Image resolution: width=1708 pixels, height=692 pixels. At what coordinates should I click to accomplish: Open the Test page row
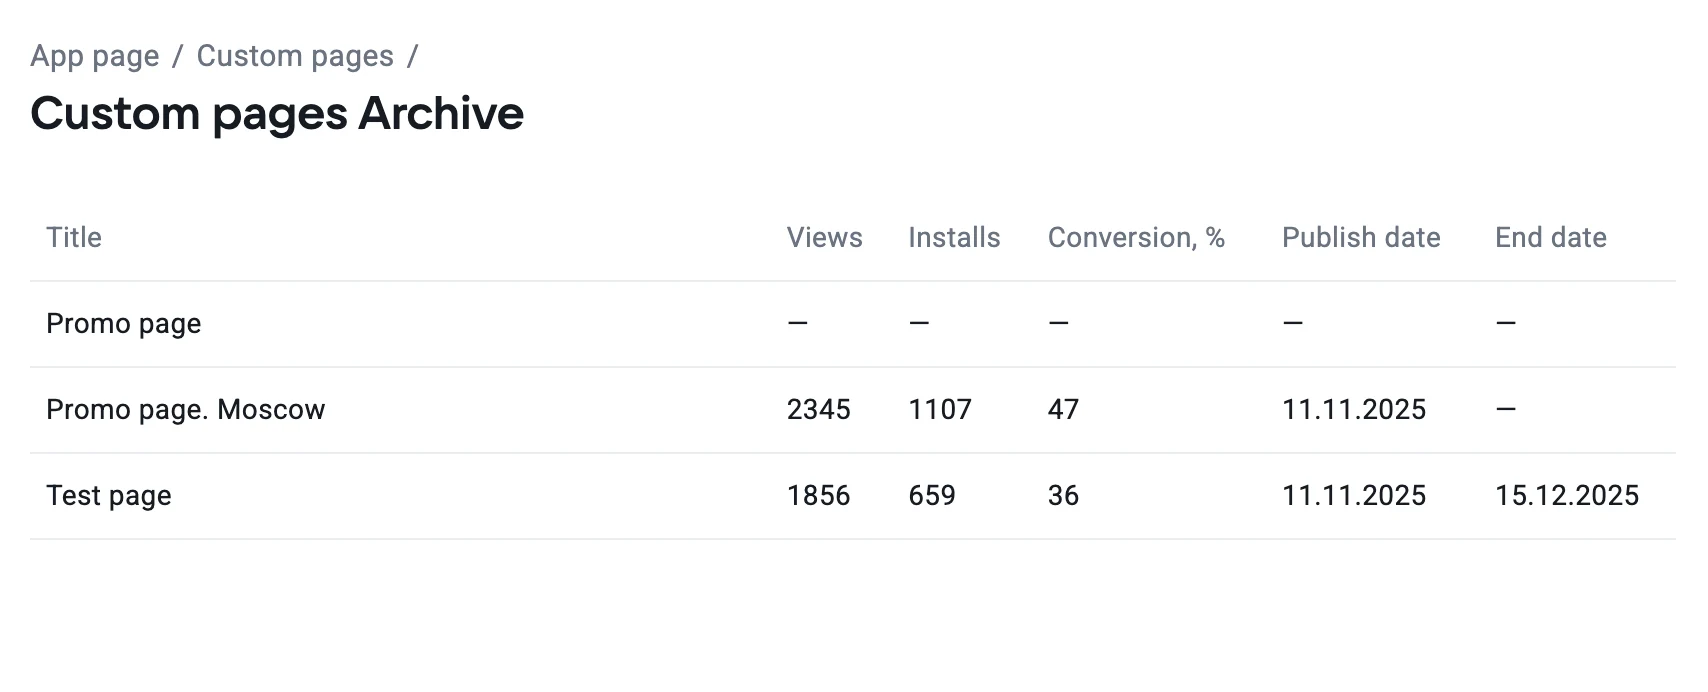point(109,495)
